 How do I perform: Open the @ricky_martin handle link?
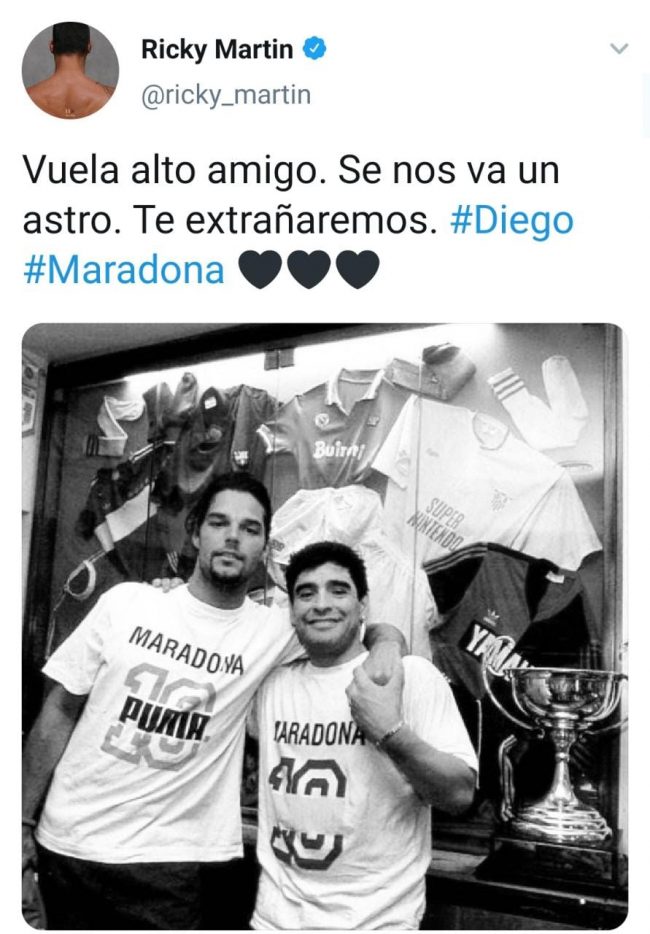tap(226, 95)
